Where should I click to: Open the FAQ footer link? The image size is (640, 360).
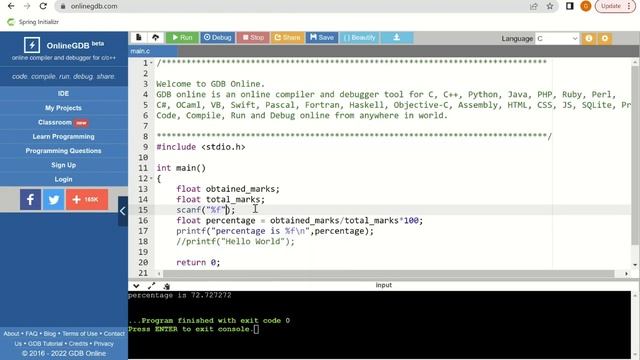click(31, 333)
